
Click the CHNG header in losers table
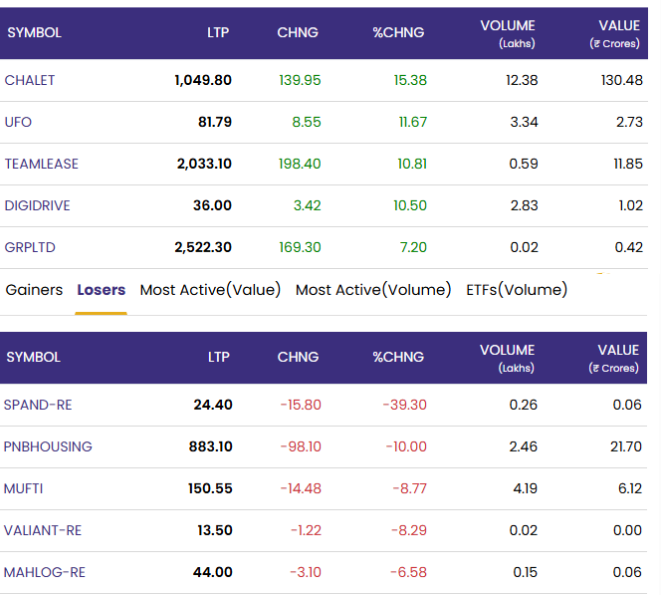(x=298, y=357)
